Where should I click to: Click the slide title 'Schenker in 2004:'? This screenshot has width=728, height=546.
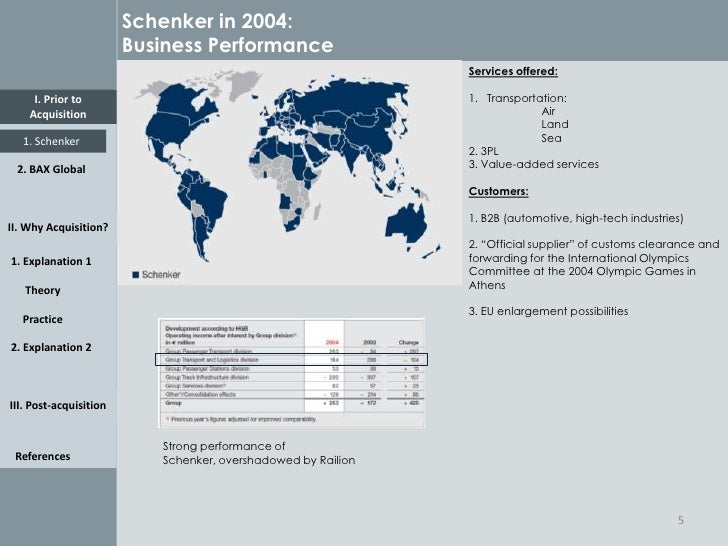pyautogui.click(x=207, y=21)
